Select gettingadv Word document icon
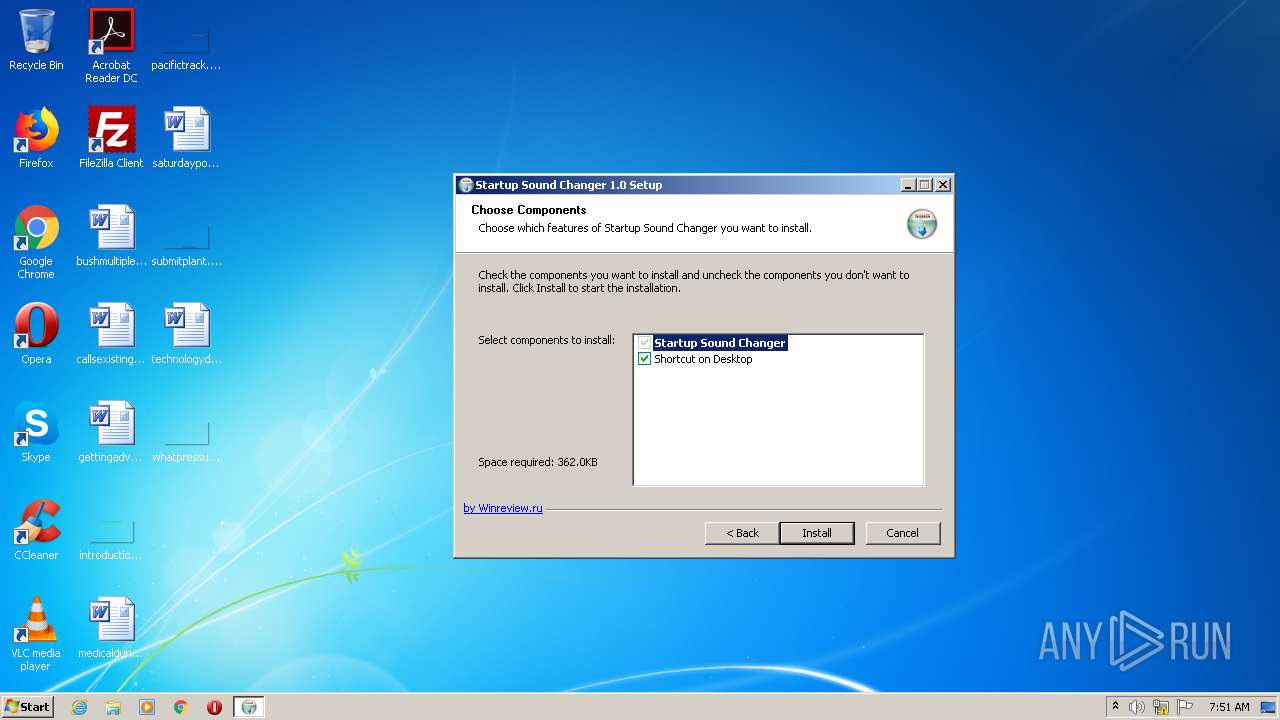Viewport: 1280px width, 720px height. click(111, 432)
